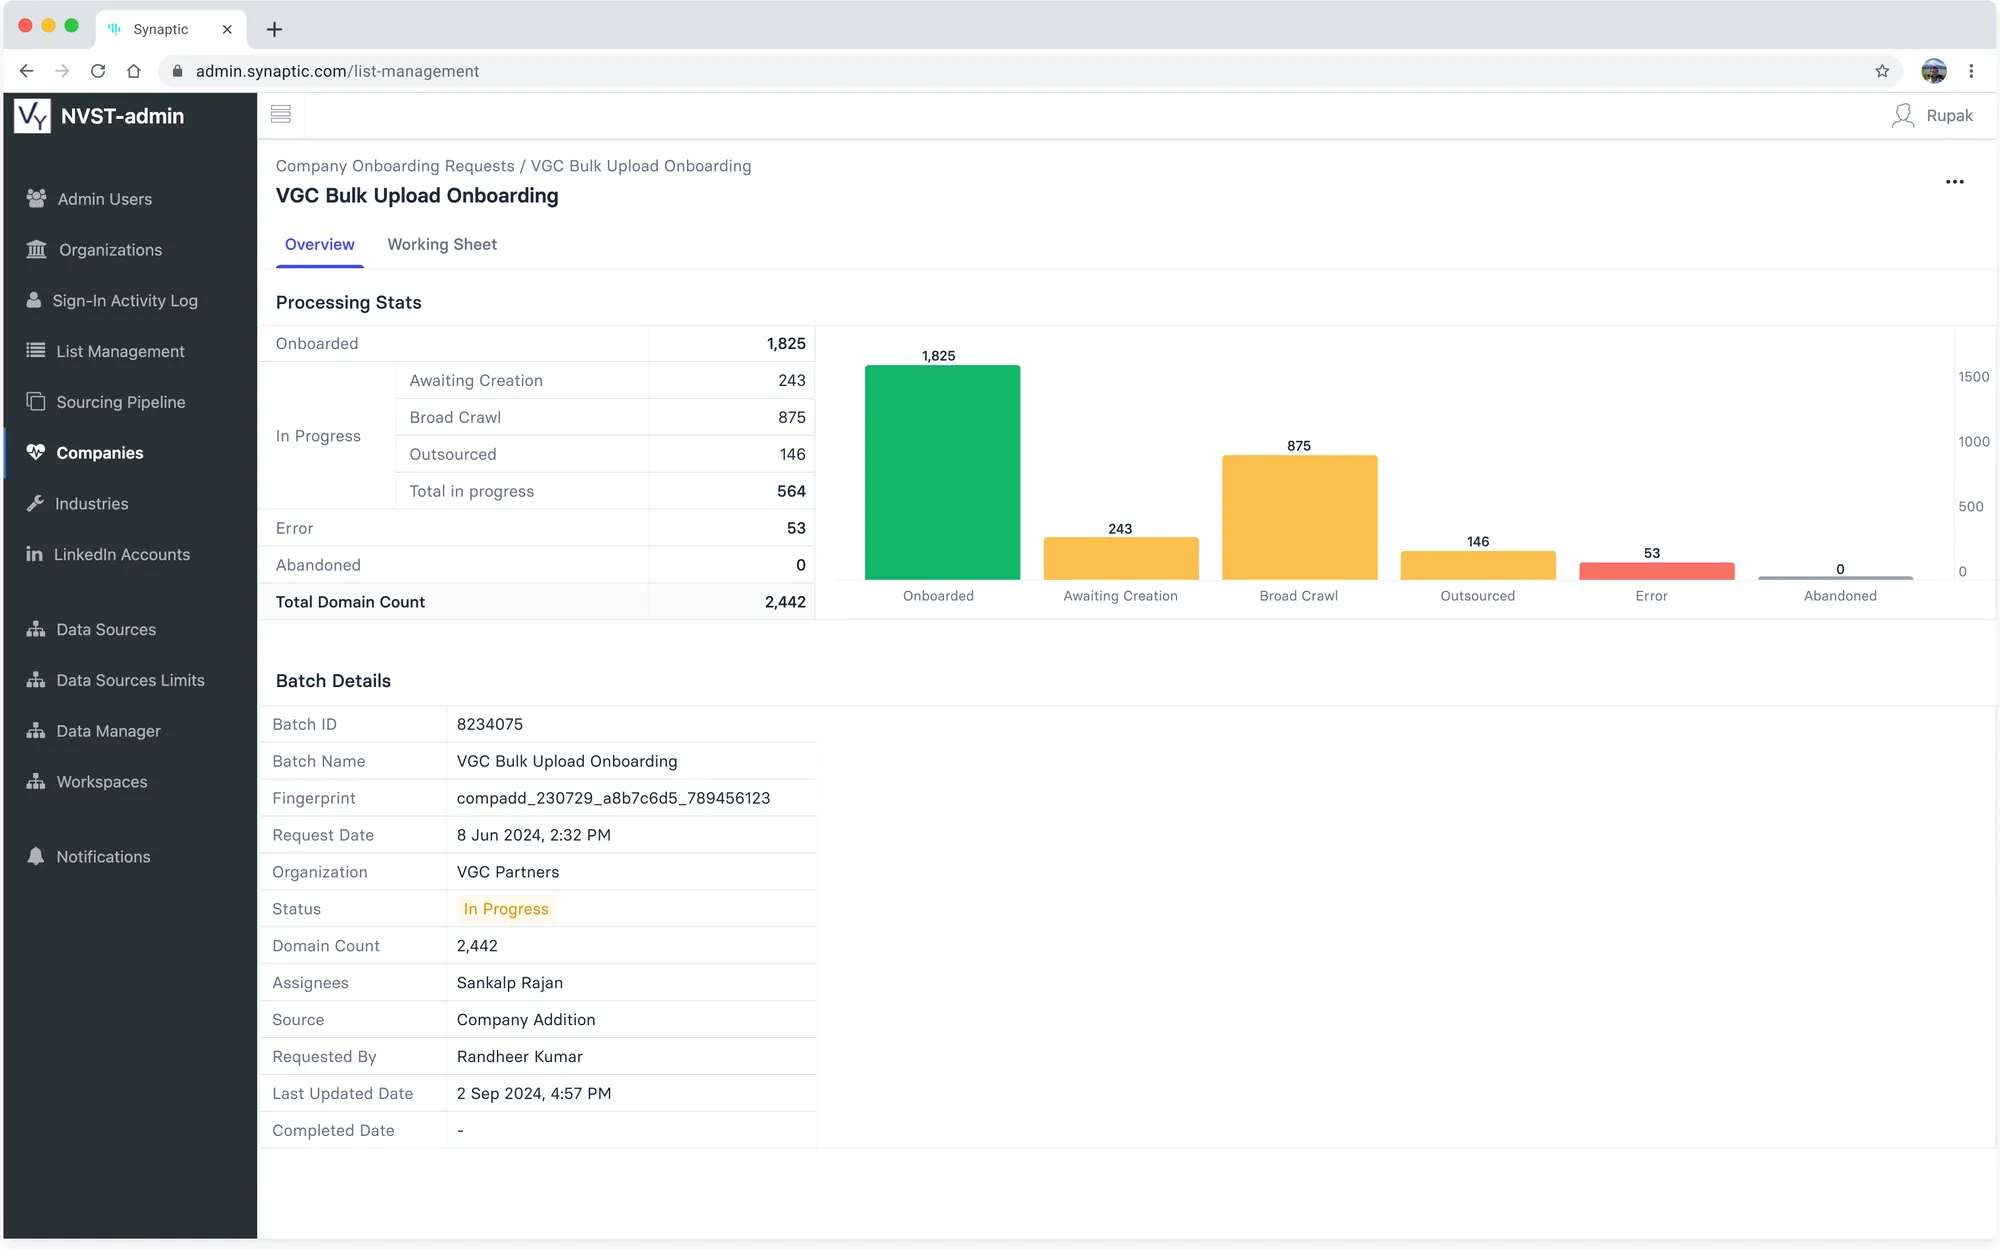Open a new browser tab

(274, 29)
